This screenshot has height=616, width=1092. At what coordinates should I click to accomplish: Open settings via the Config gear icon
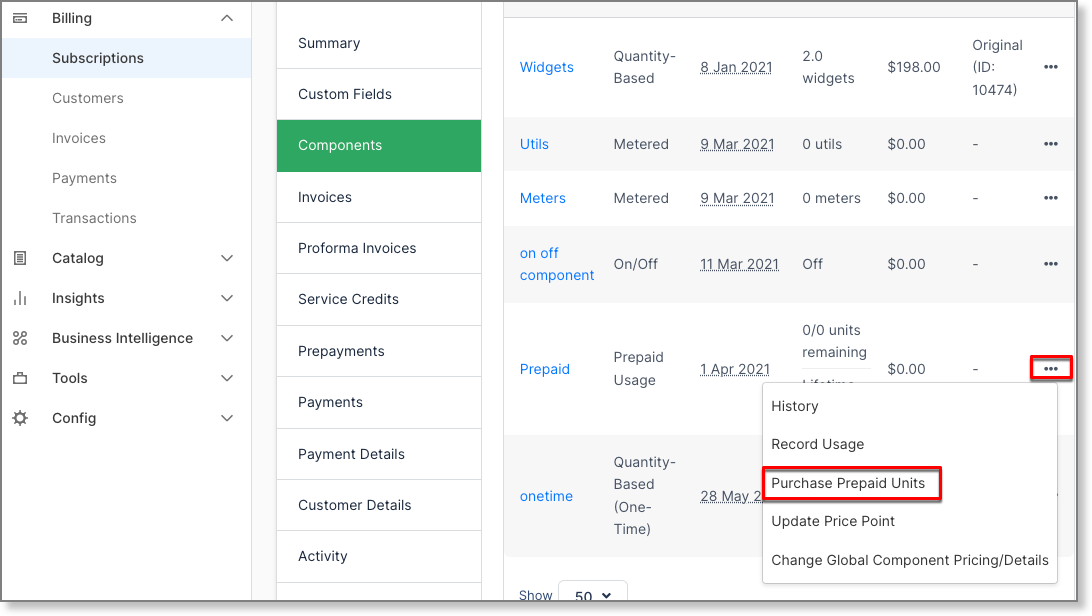point(20,418)
